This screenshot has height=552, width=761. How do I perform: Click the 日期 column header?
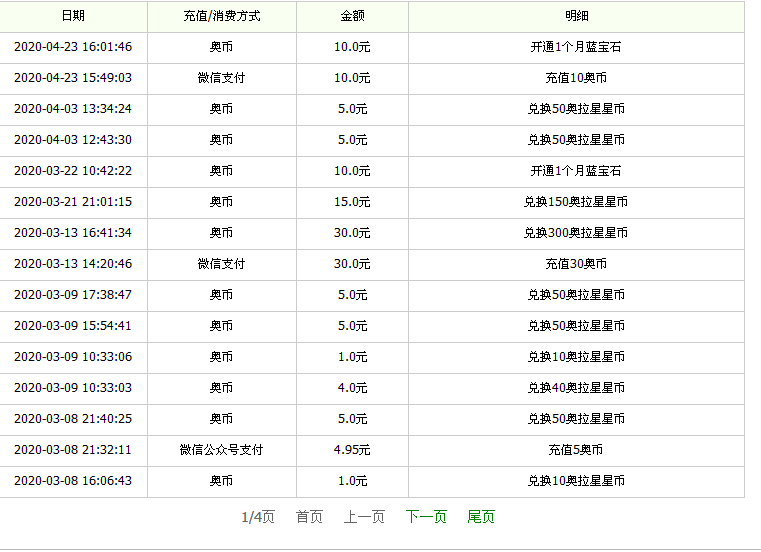[x=73, y=16]
